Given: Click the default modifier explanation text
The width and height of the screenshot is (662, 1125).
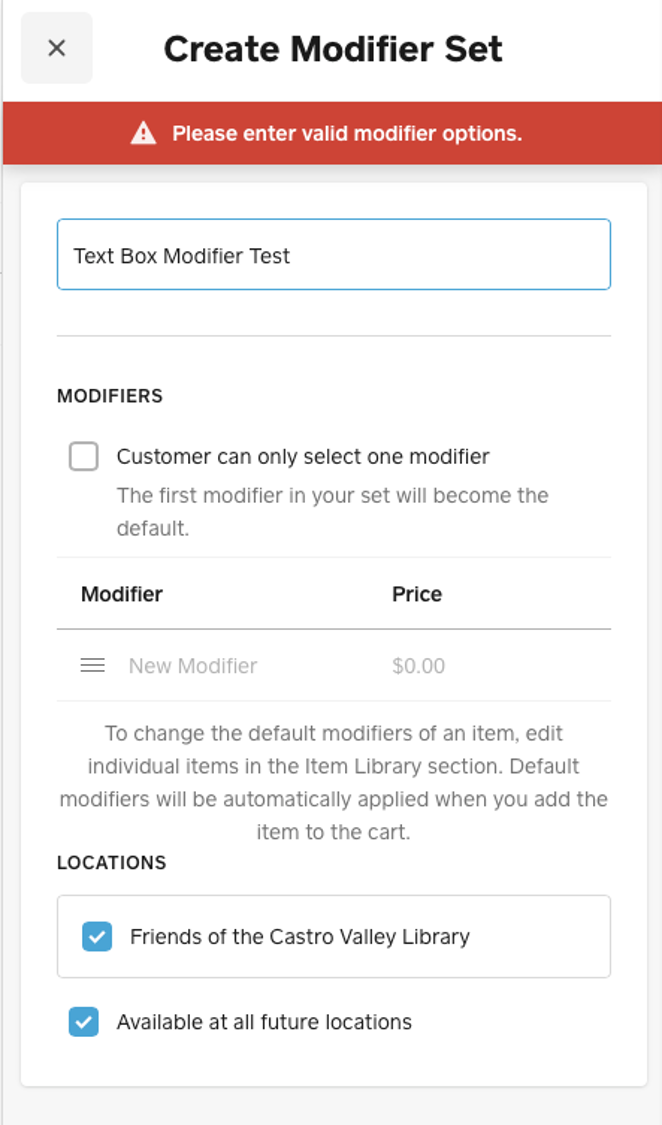Looking at the screenshot, I should pyautogui.click(x=333, y=787).
